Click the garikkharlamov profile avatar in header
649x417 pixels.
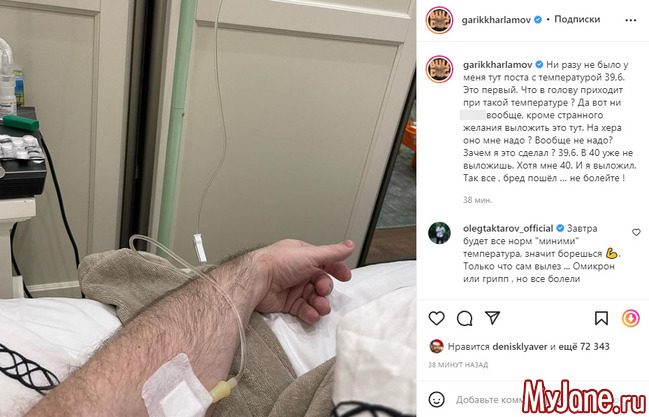[x=439, y=20]
